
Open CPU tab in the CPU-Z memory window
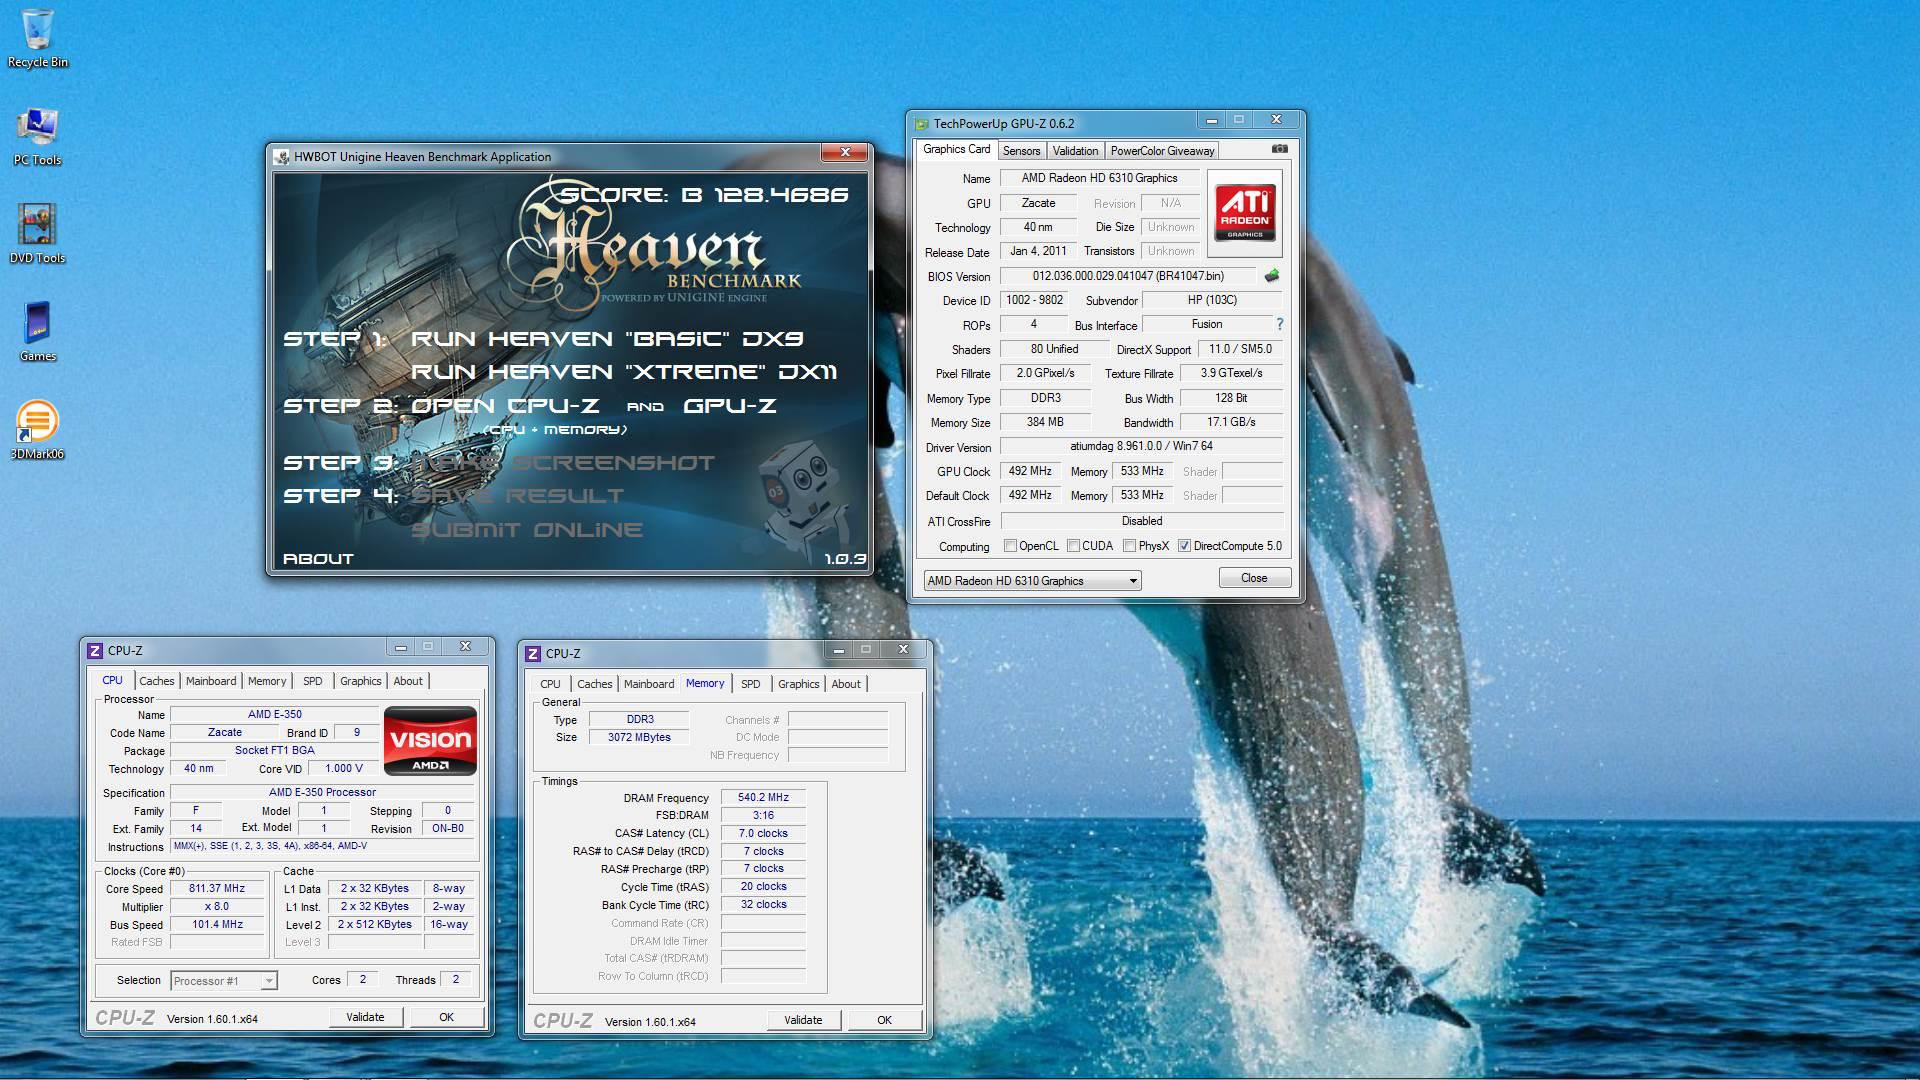tap(550, 684)
